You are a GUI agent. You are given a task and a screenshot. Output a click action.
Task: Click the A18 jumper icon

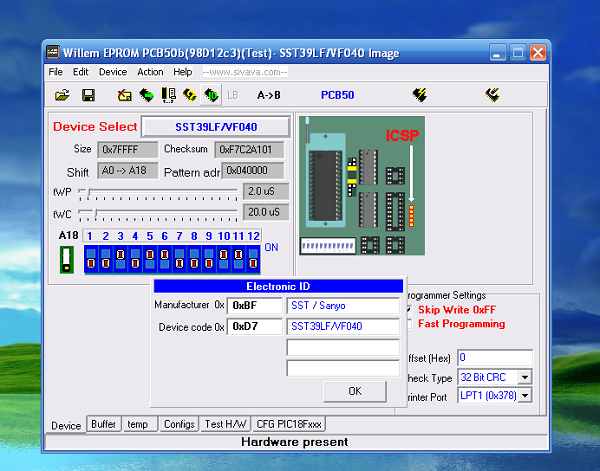67,259
